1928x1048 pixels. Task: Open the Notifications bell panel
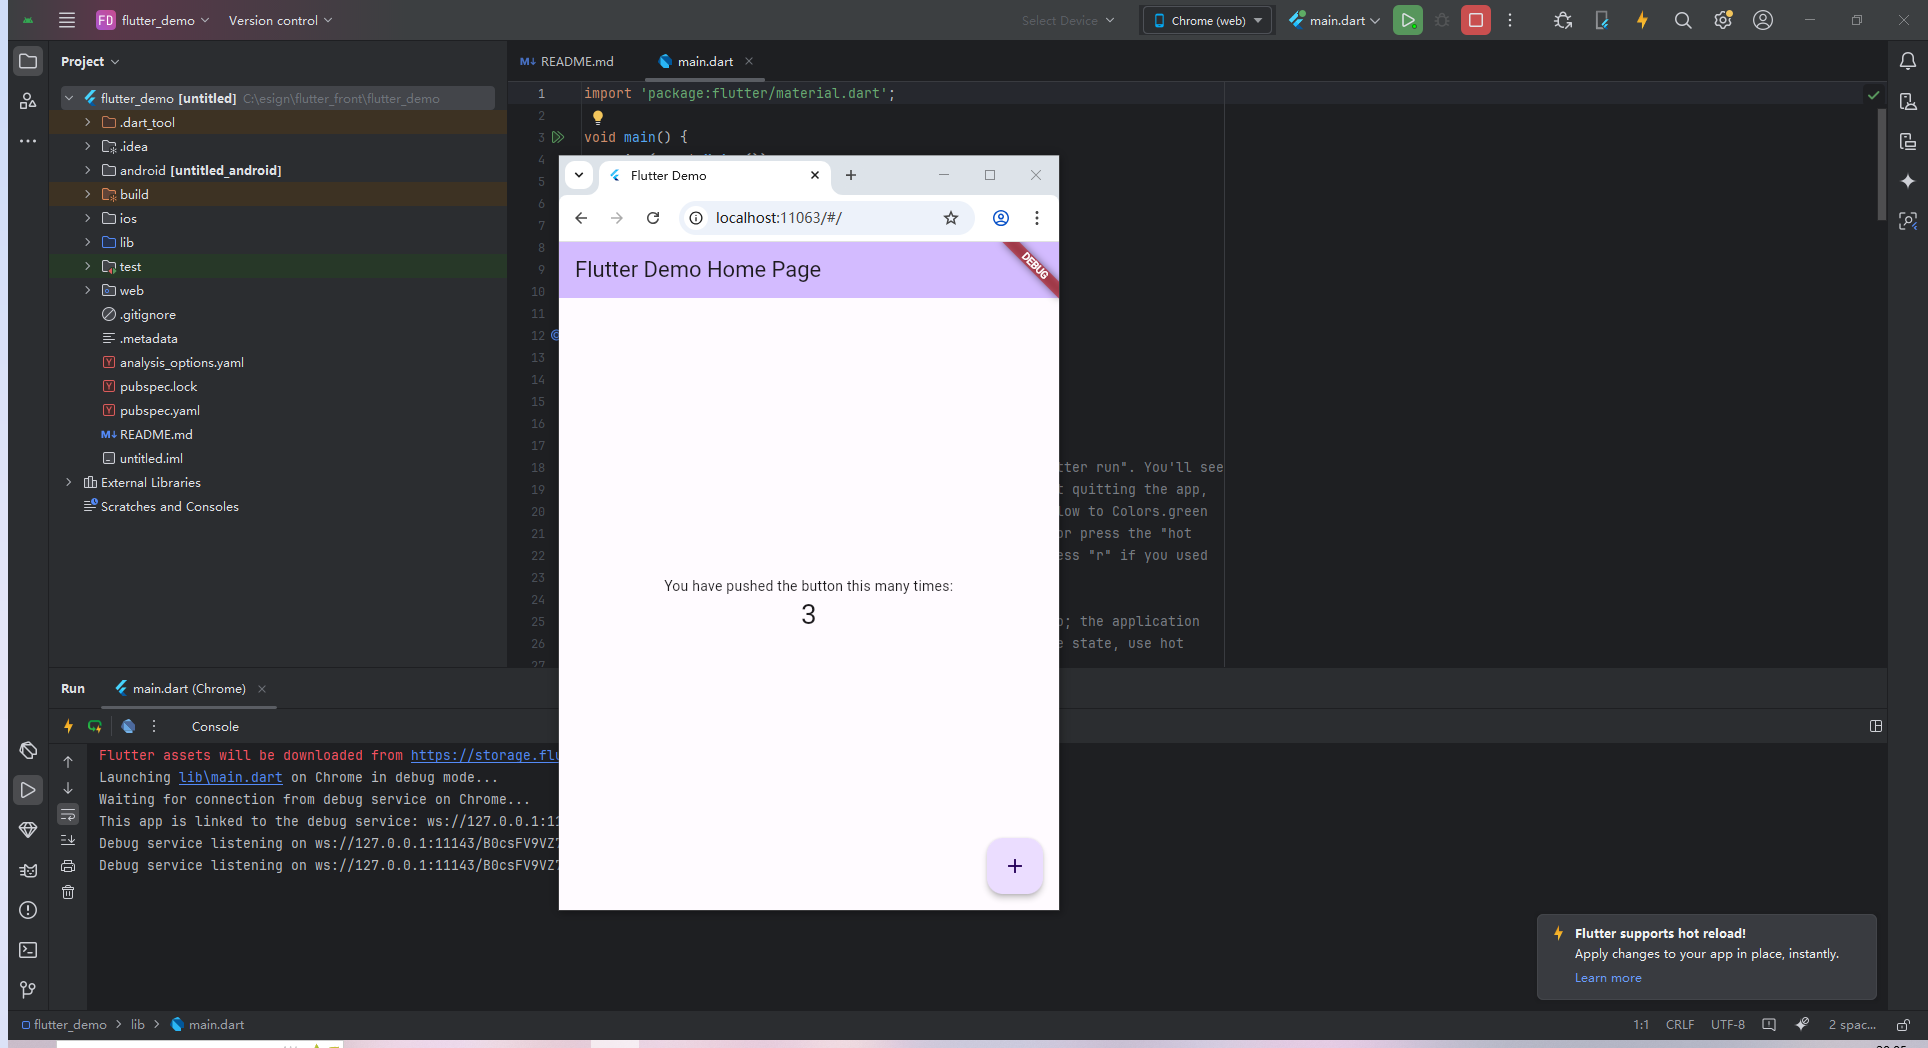1907,61
